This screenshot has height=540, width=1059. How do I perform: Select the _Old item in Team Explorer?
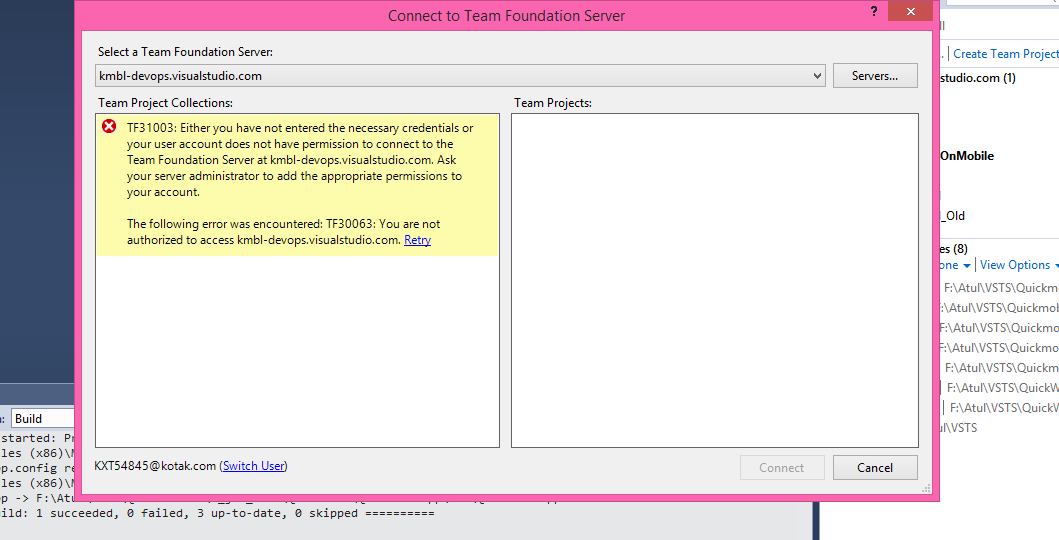click(953, 215)
